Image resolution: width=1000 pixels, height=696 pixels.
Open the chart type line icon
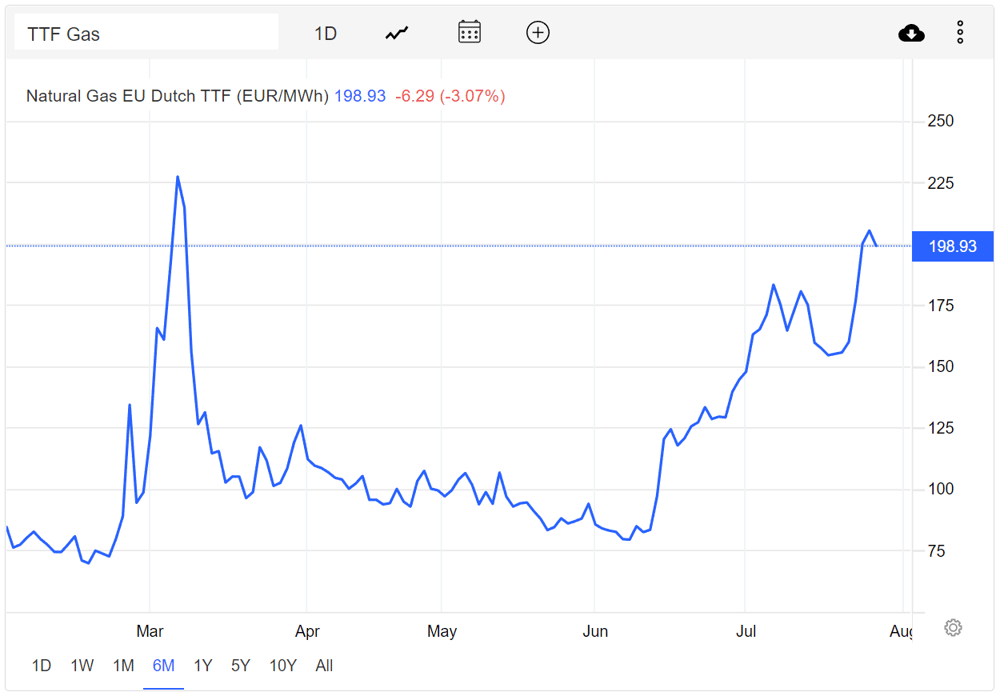click(397, 33)
